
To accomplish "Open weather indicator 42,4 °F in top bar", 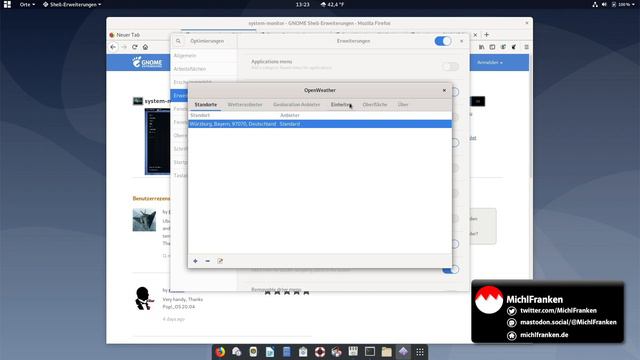I will click(x=332, y=4).
